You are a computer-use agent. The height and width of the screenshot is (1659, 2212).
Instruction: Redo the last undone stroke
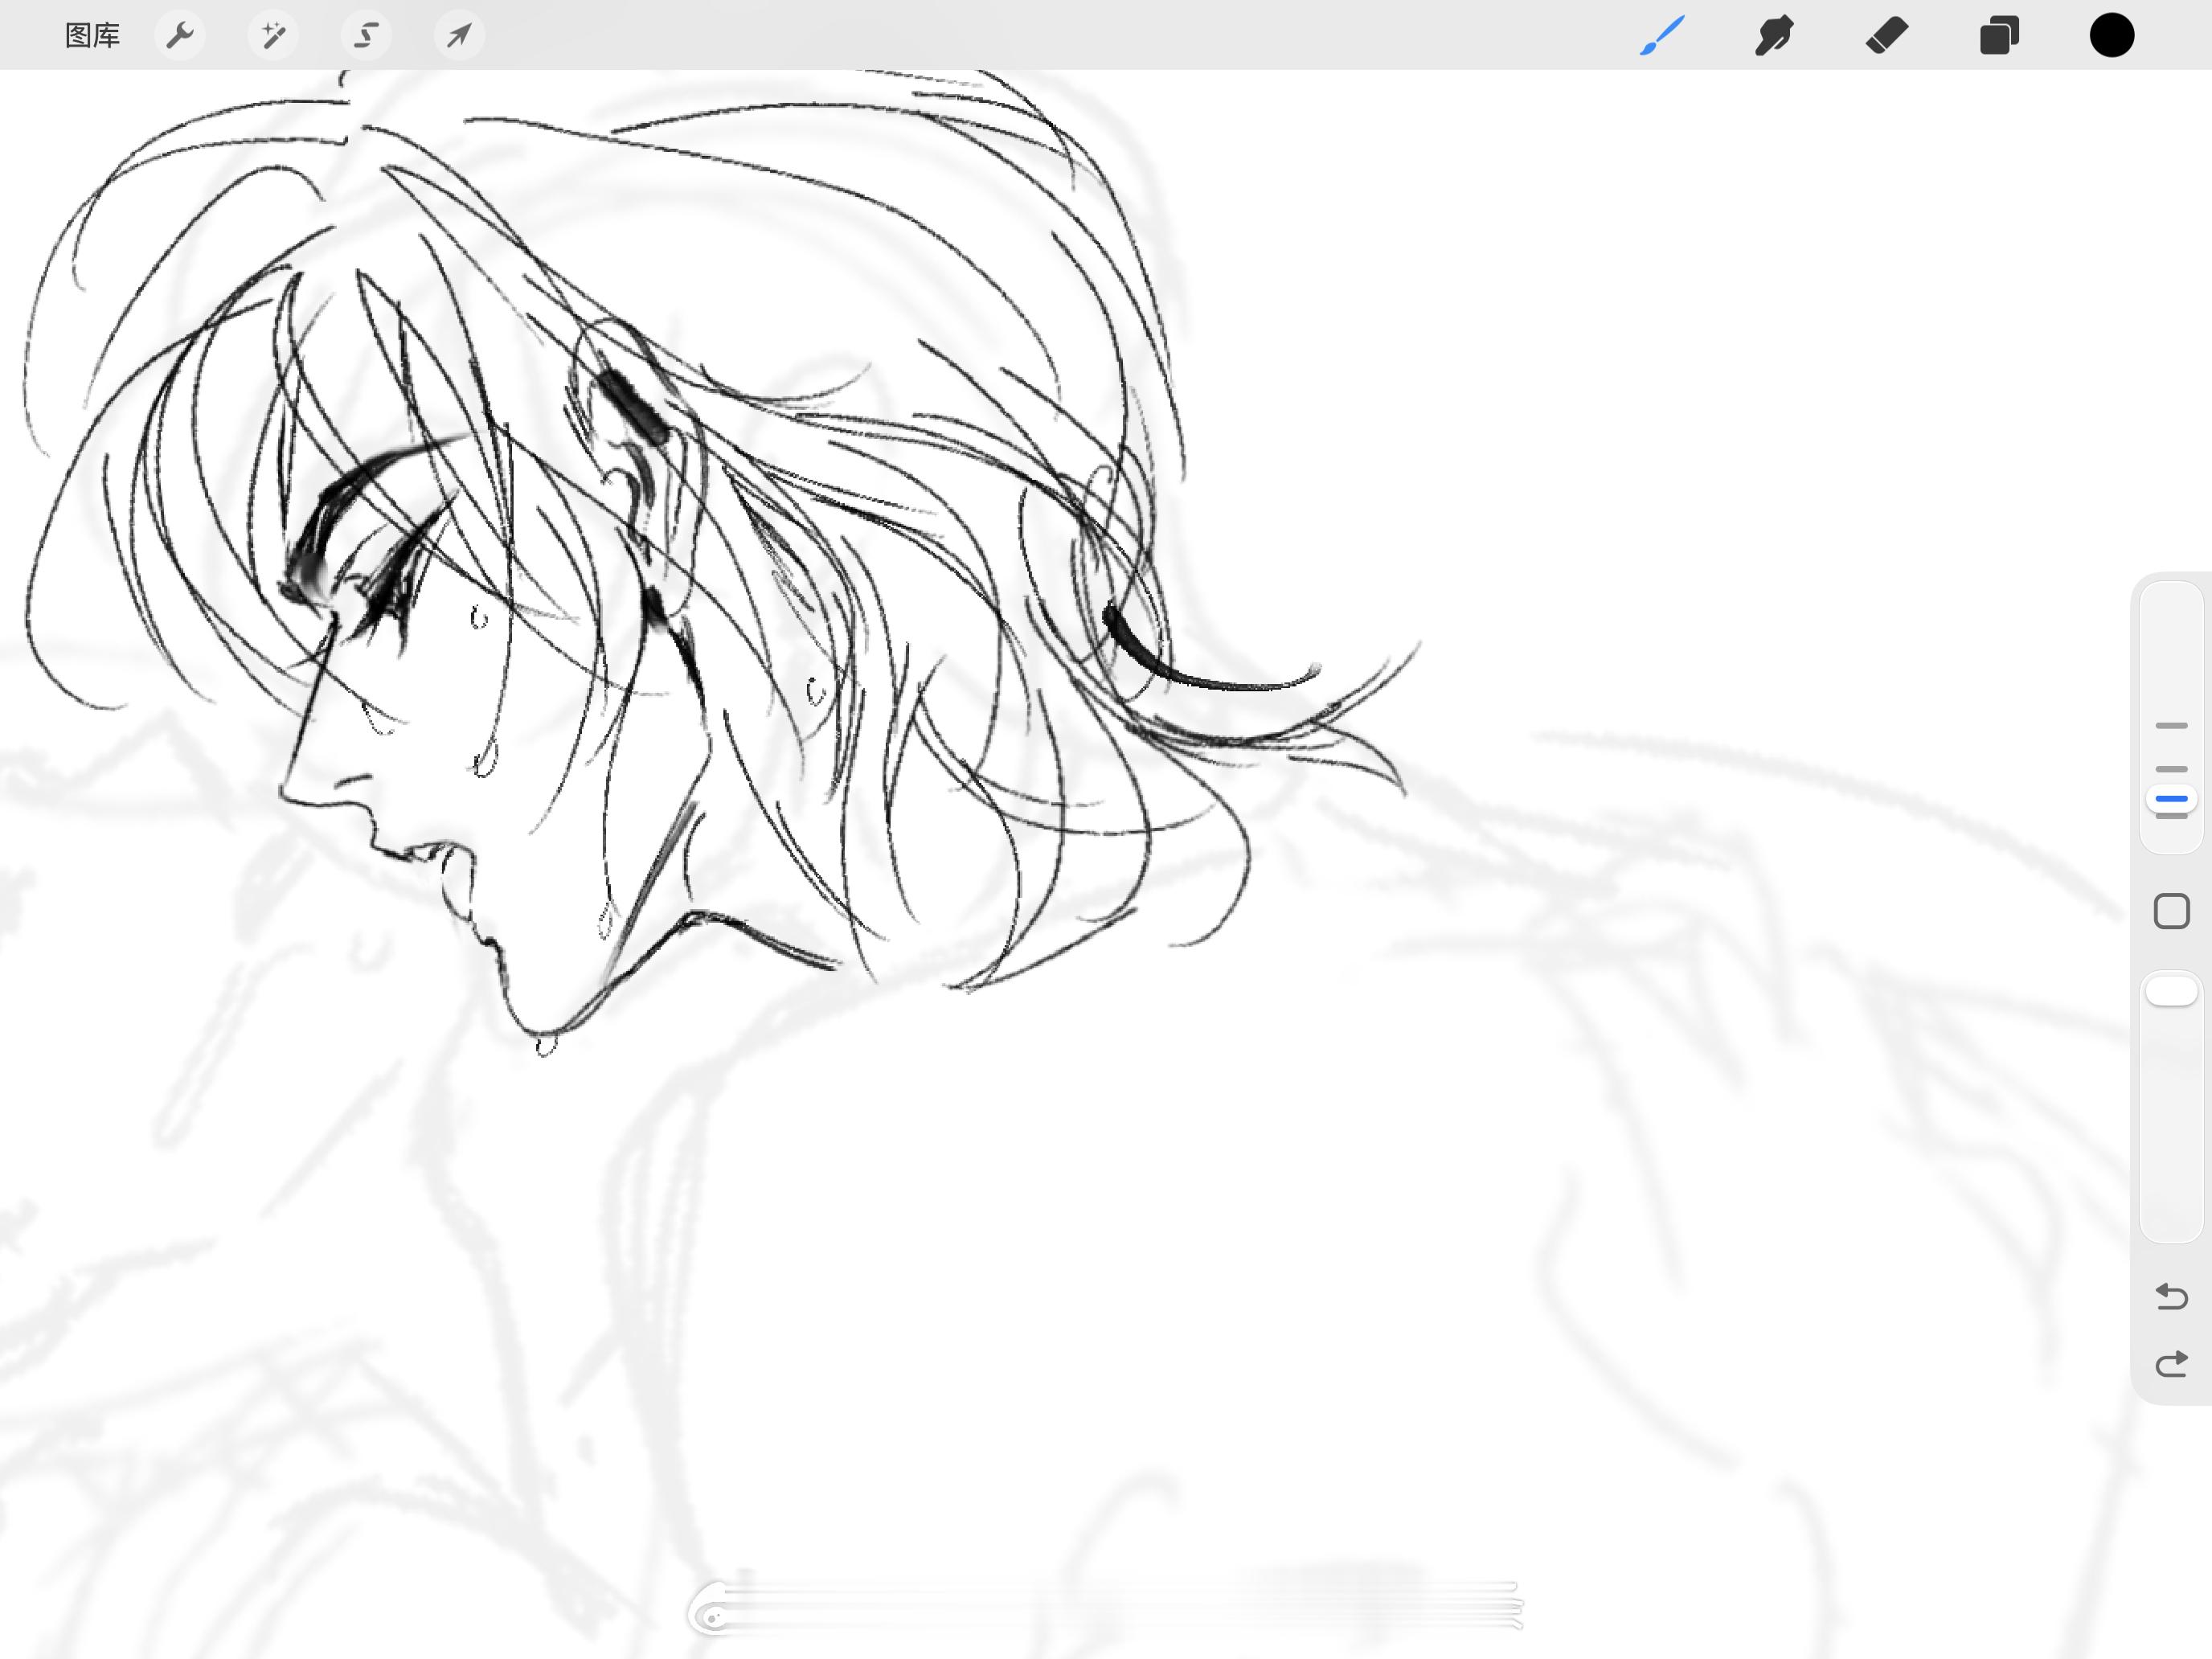(2171, 1364)
